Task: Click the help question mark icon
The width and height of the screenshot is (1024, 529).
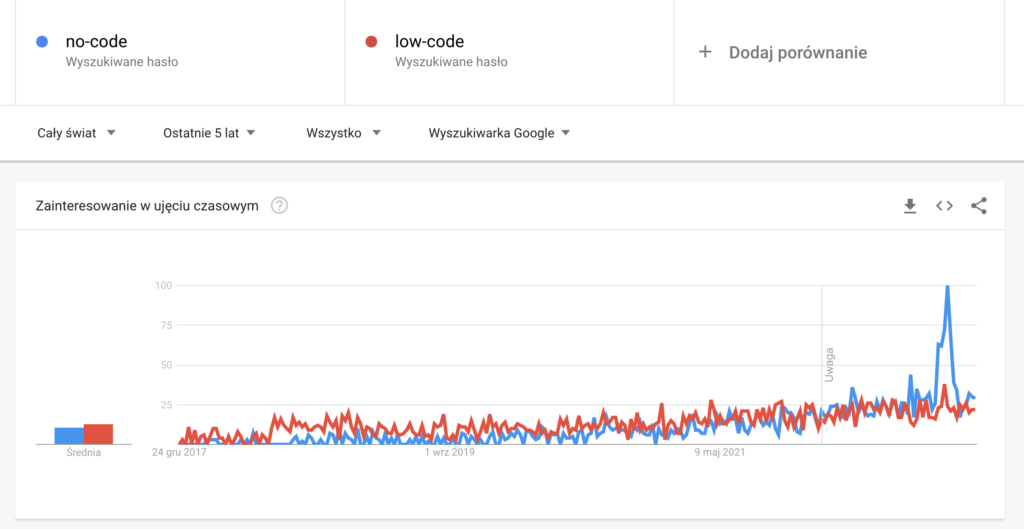Action: [x=280, y=206]
